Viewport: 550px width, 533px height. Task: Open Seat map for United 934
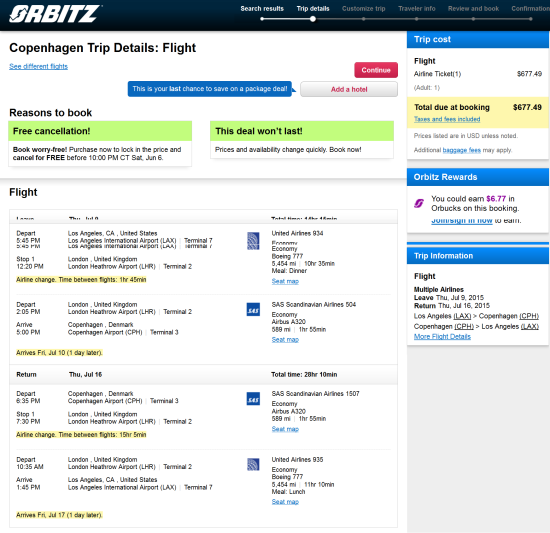click(x=285, y=281)
